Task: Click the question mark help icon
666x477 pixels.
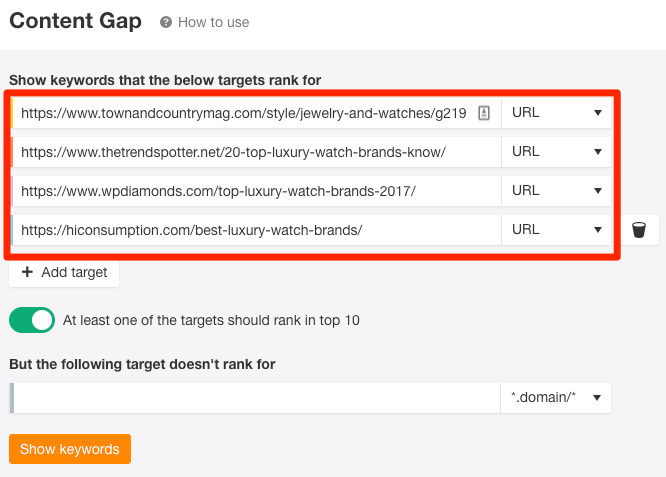Action: click(166, 22)
